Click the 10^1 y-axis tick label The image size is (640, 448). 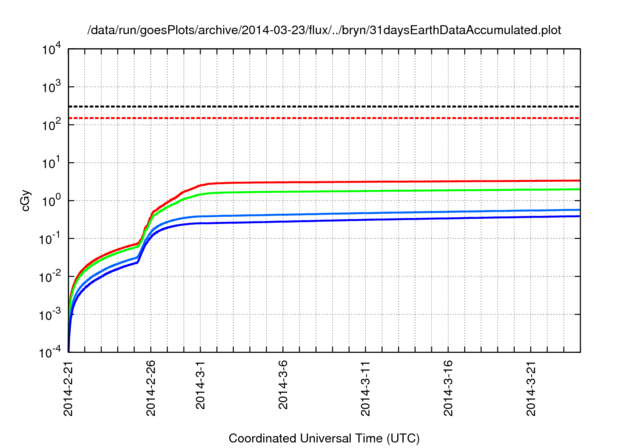point(51,163)
